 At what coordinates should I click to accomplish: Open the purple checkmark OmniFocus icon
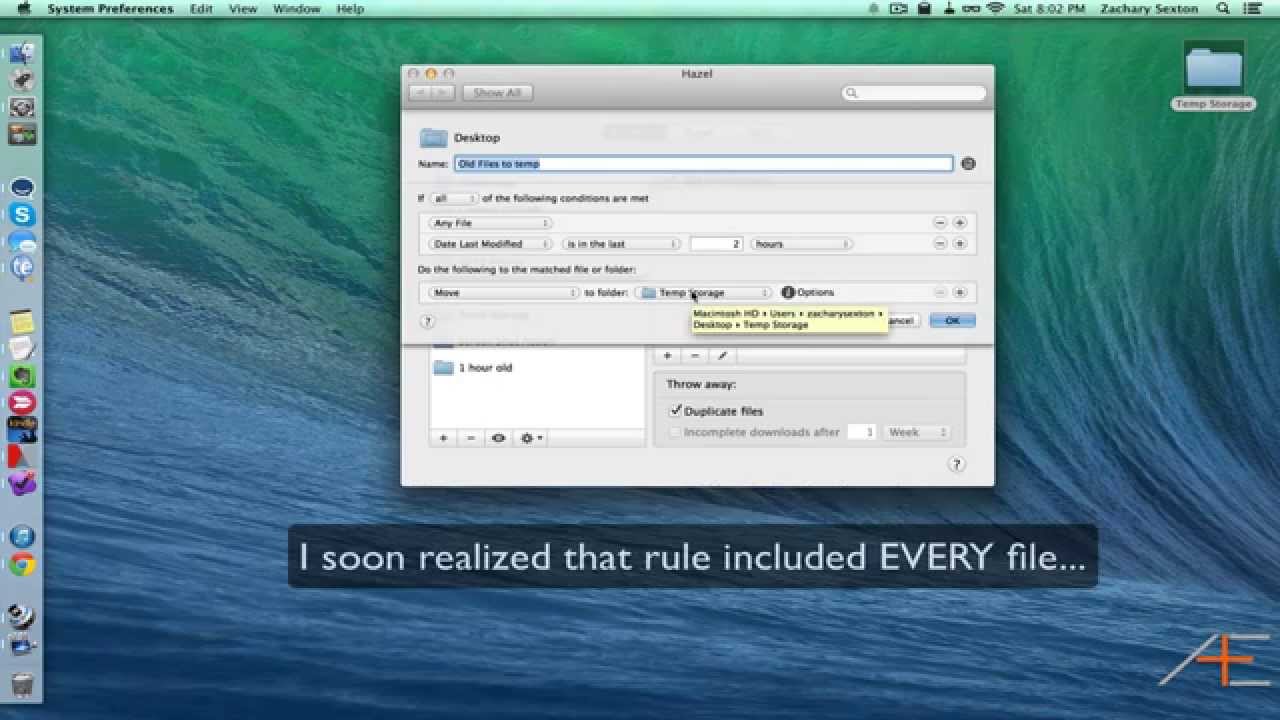(22, 484)
